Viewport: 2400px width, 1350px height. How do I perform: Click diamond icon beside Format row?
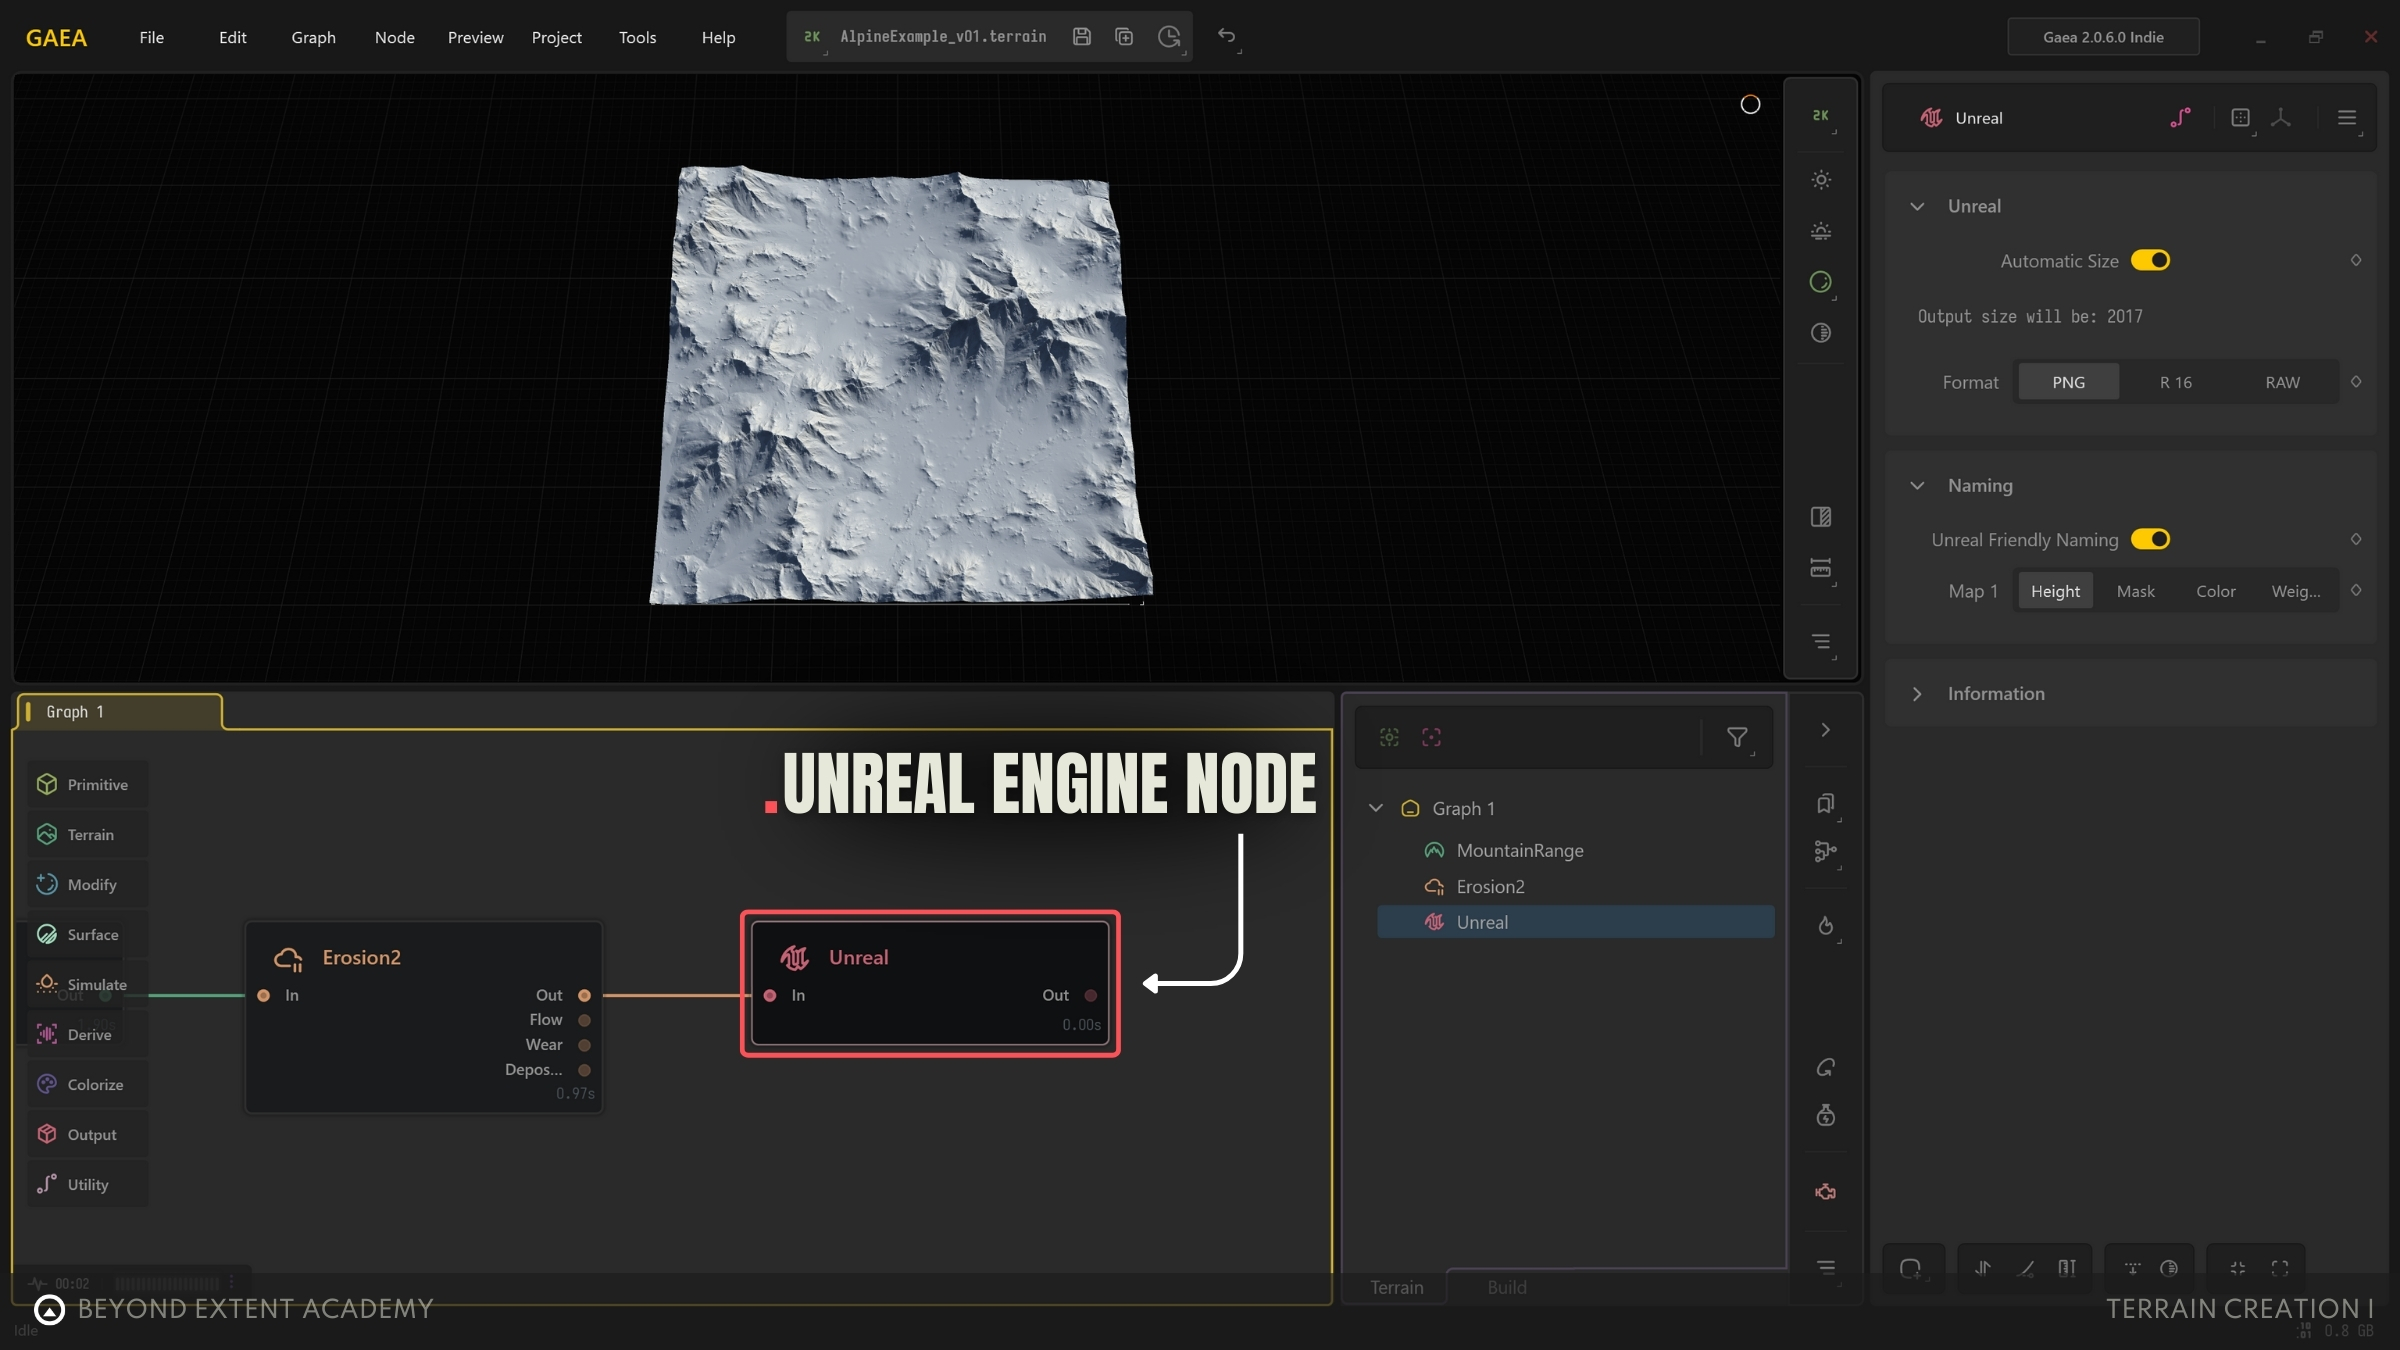coord(2356,382)
